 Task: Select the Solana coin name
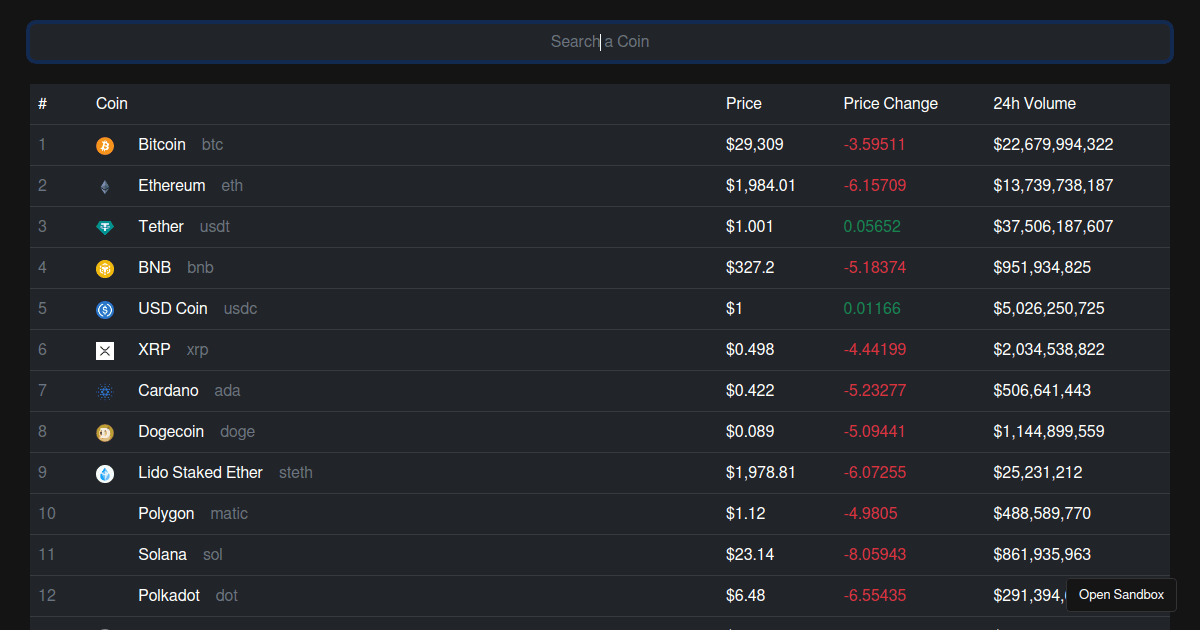162,555
